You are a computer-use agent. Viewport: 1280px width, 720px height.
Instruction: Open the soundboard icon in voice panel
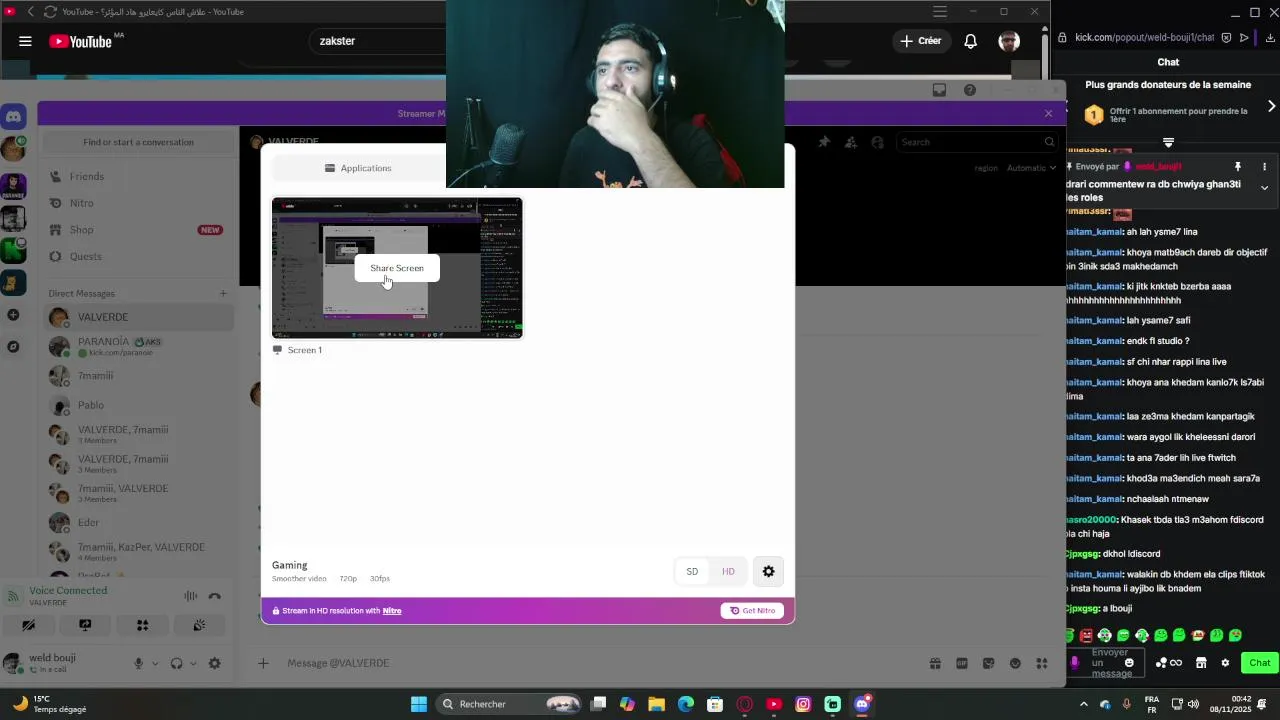coord(199,625)
